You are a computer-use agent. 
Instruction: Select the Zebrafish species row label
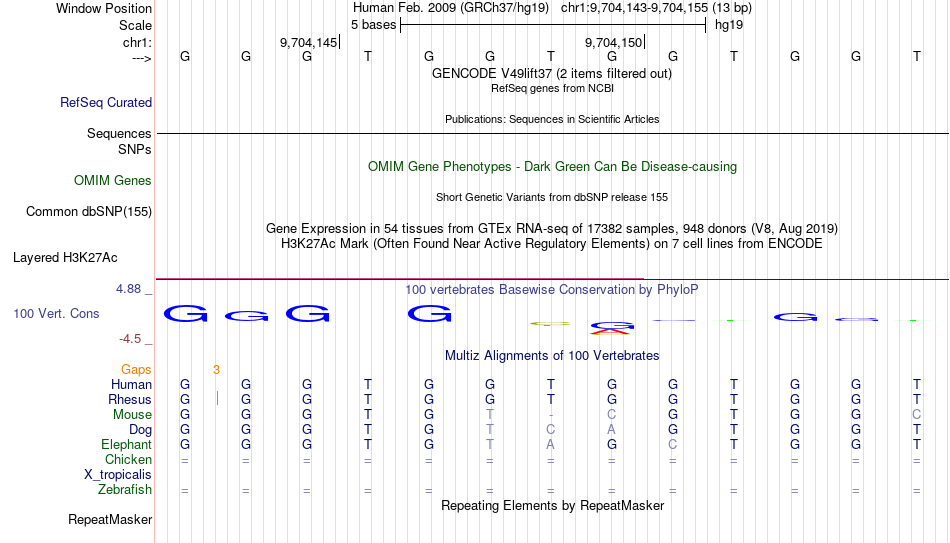[125, 489]
